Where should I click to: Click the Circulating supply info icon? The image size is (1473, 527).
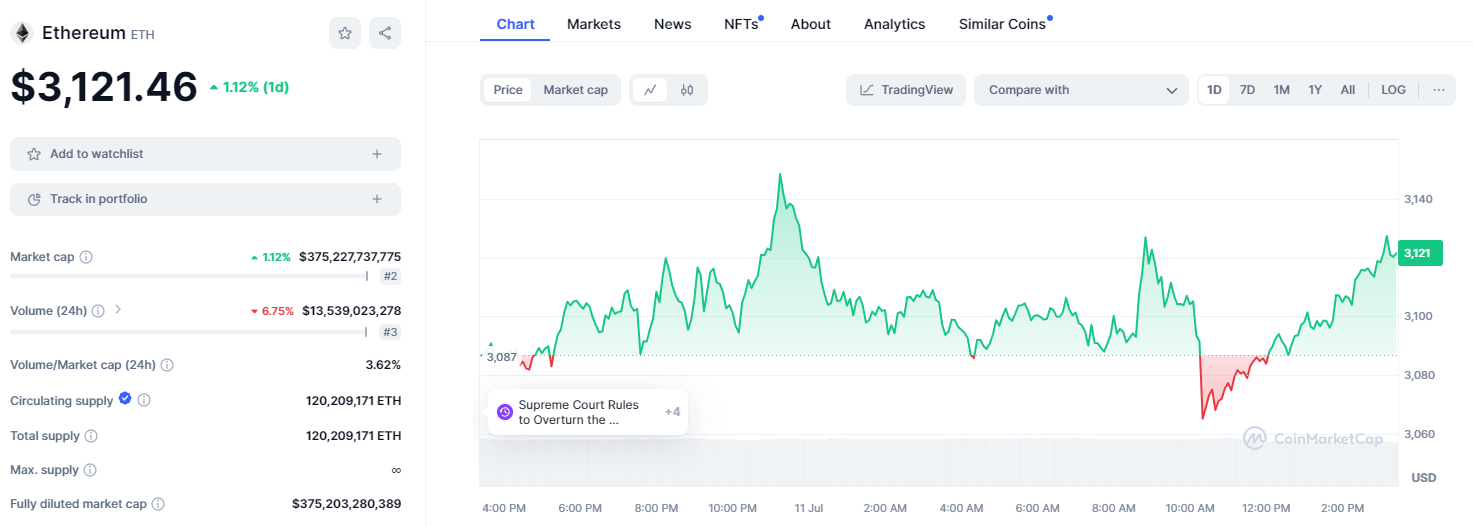(144, 400)
